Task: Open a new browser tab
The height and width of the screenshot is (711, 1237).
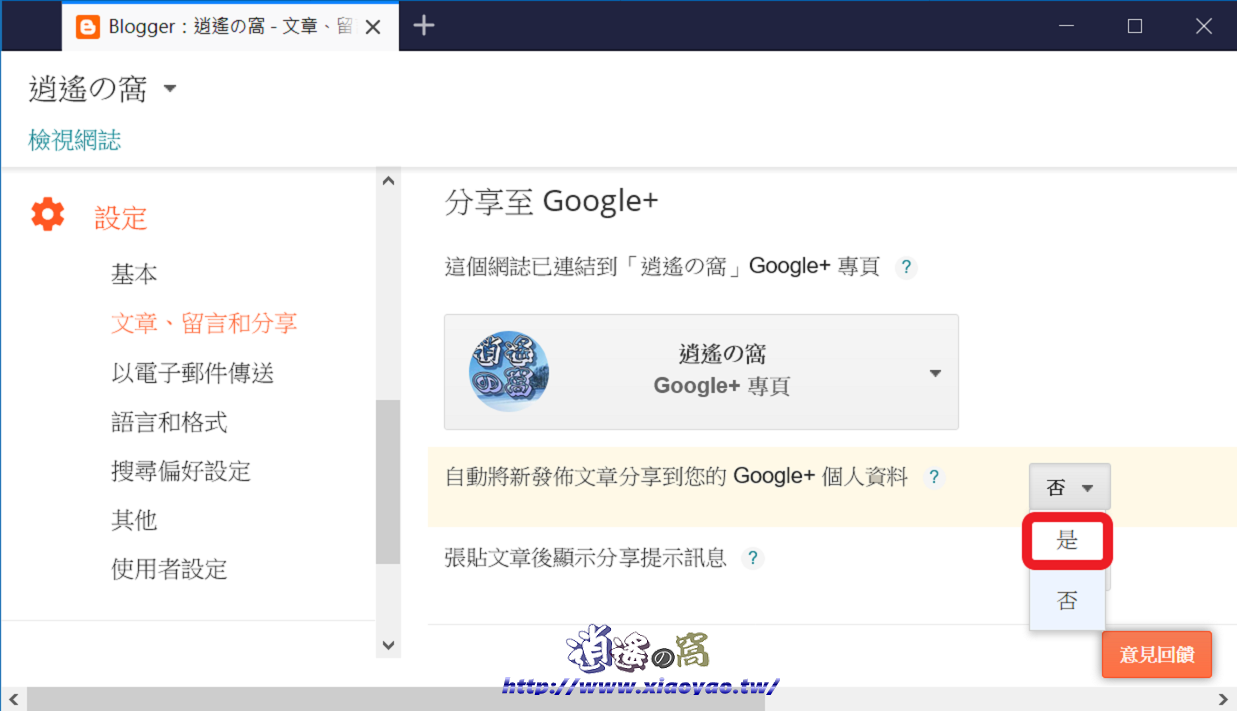Action: click(424, 25)
